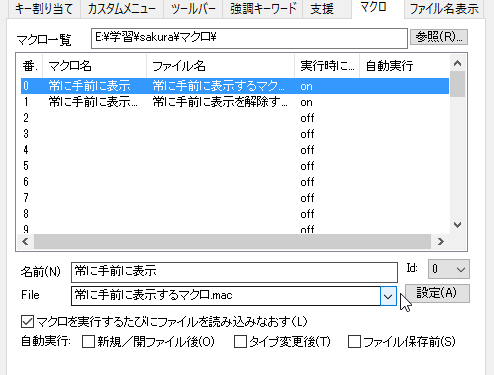The width and height of the screenshot is (494, 375).
Task: Select macro row number 6
Action: point(235,182)
